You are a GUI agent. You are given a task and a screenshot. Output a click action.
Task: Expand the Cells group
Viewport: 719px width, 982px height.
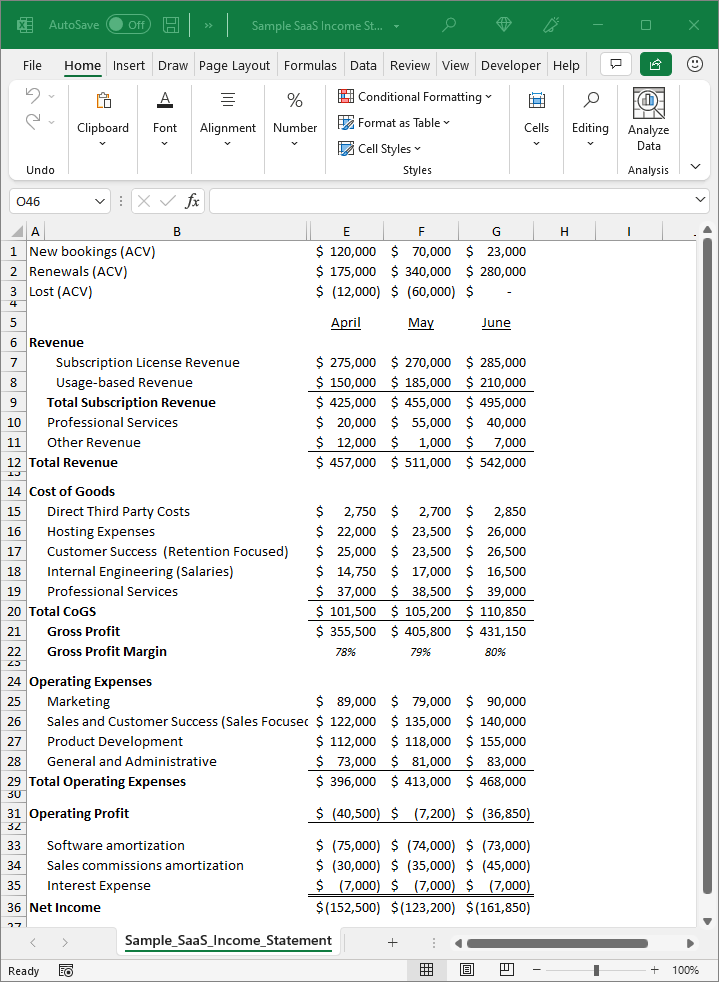pyautogui.click(x=537, y=119)
